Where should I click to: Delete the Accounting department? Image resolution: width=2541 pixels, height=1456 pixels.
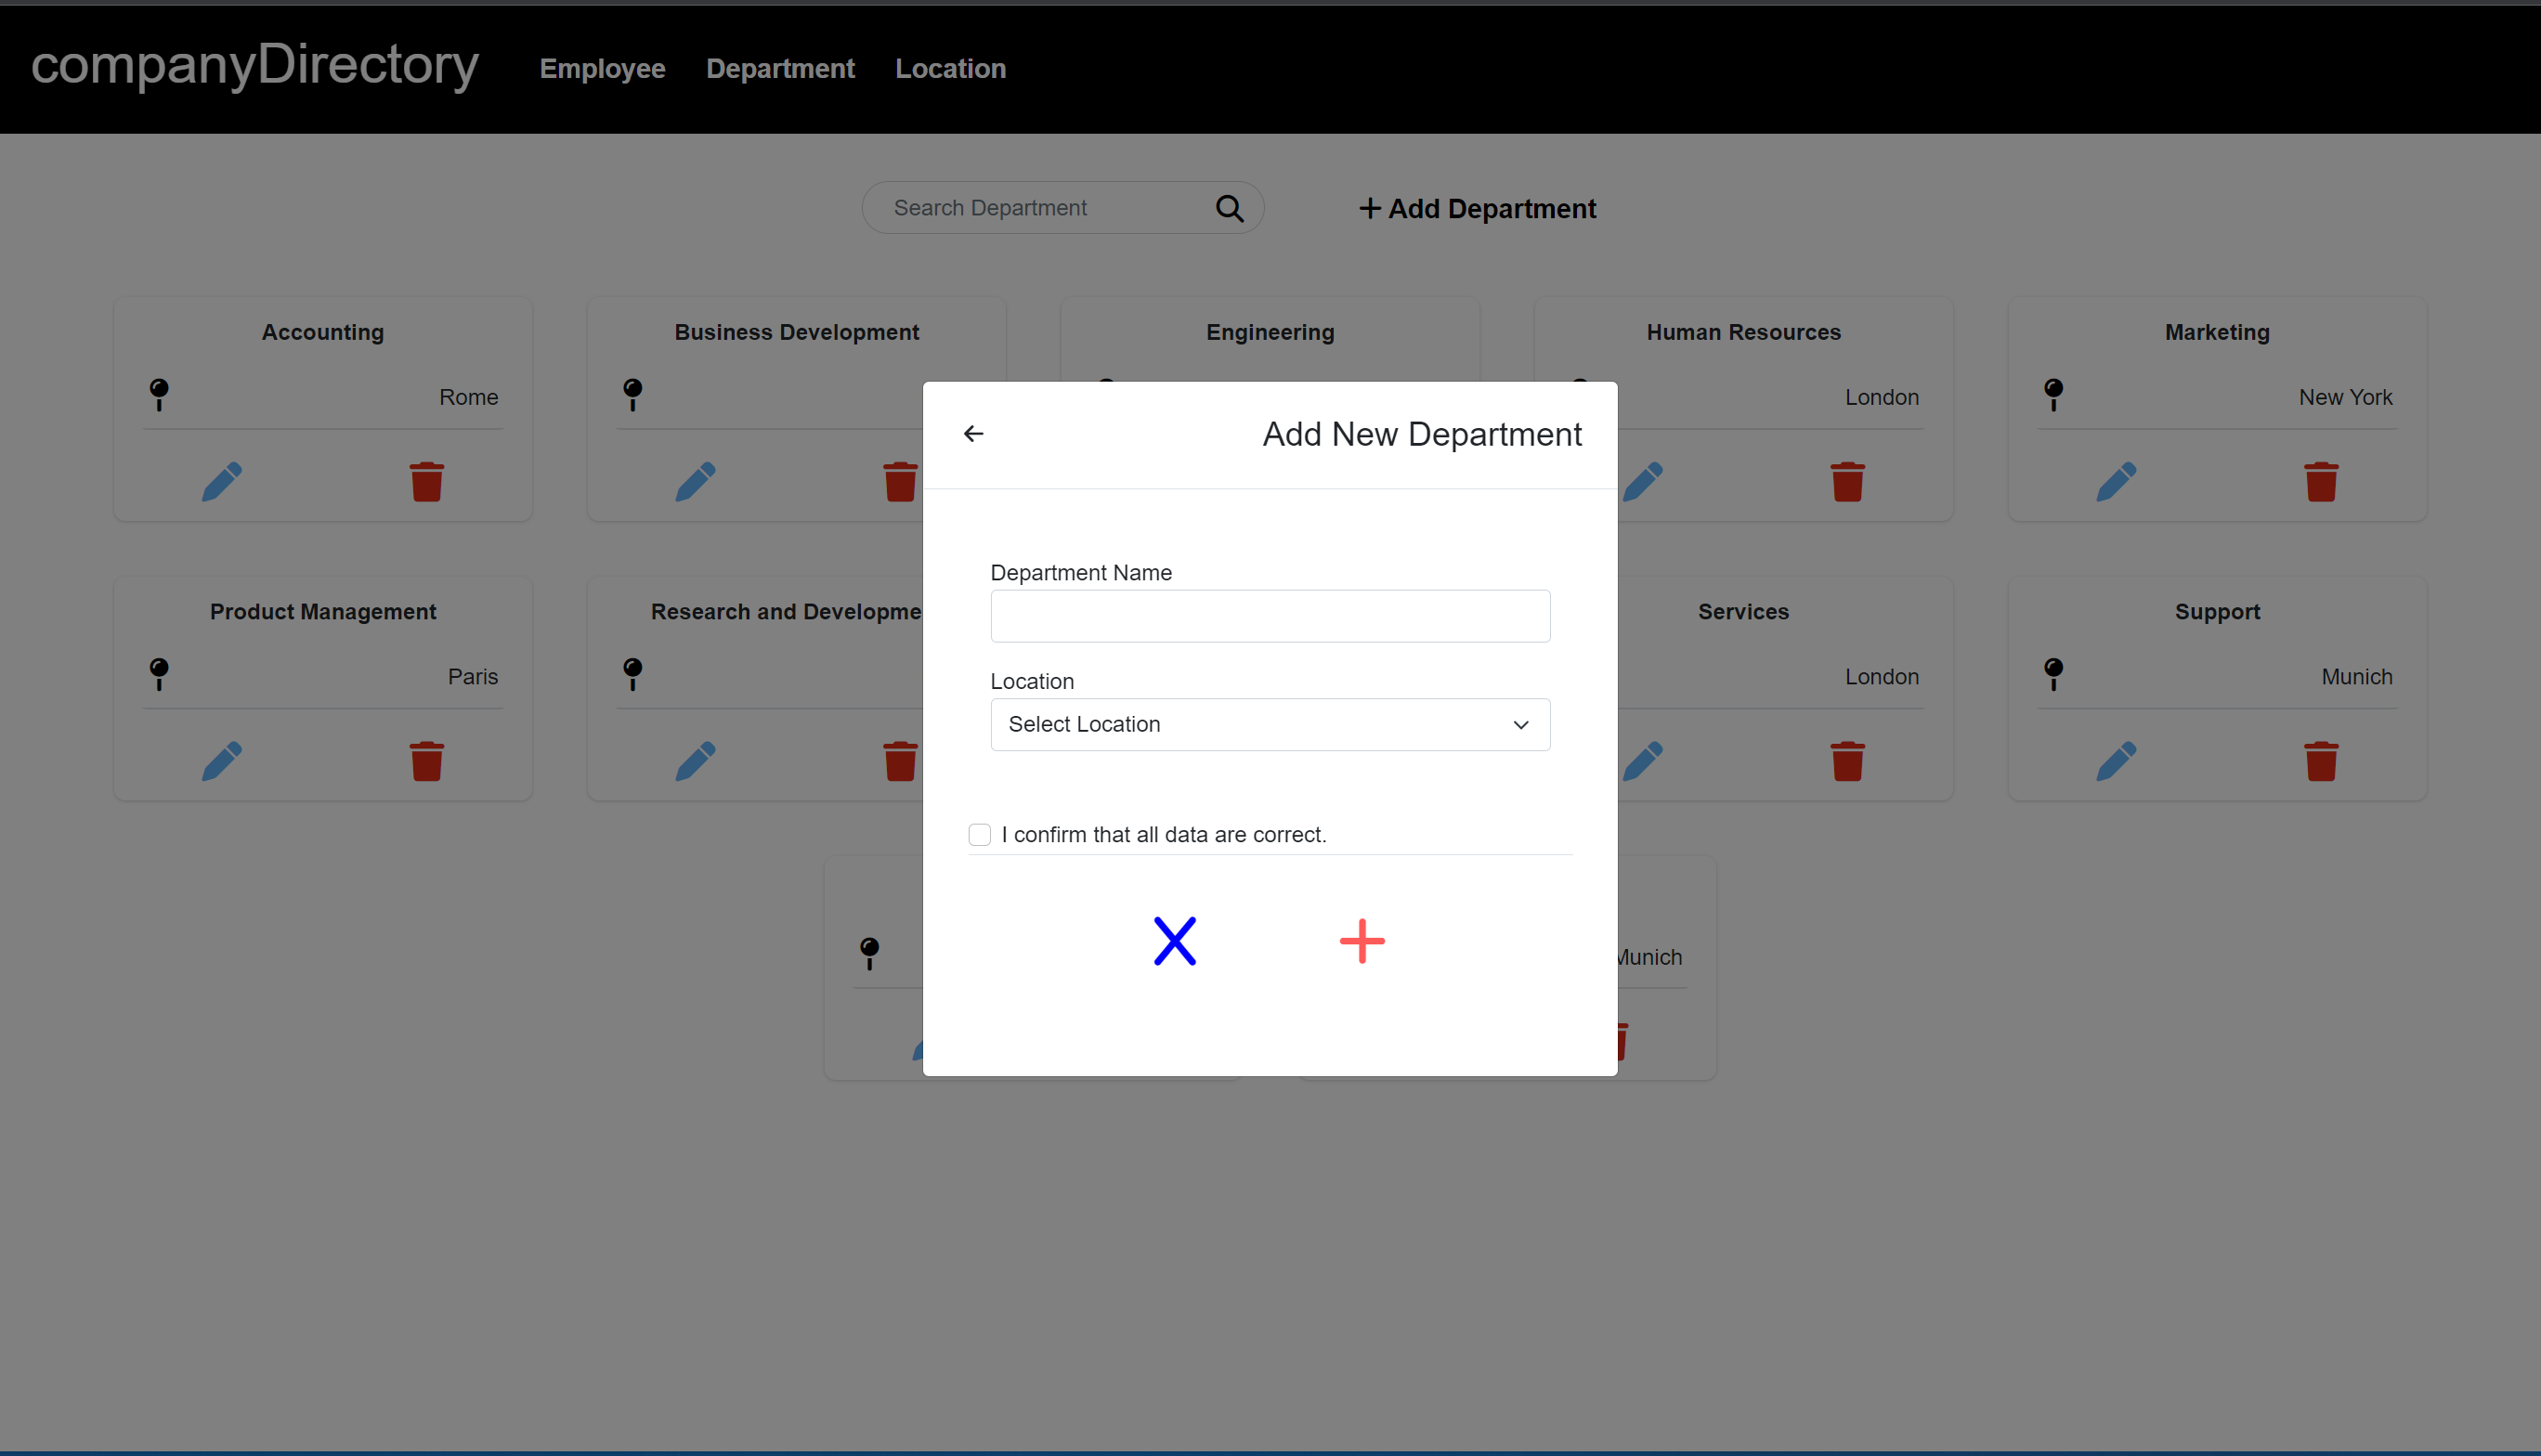[x=426, y=481]
